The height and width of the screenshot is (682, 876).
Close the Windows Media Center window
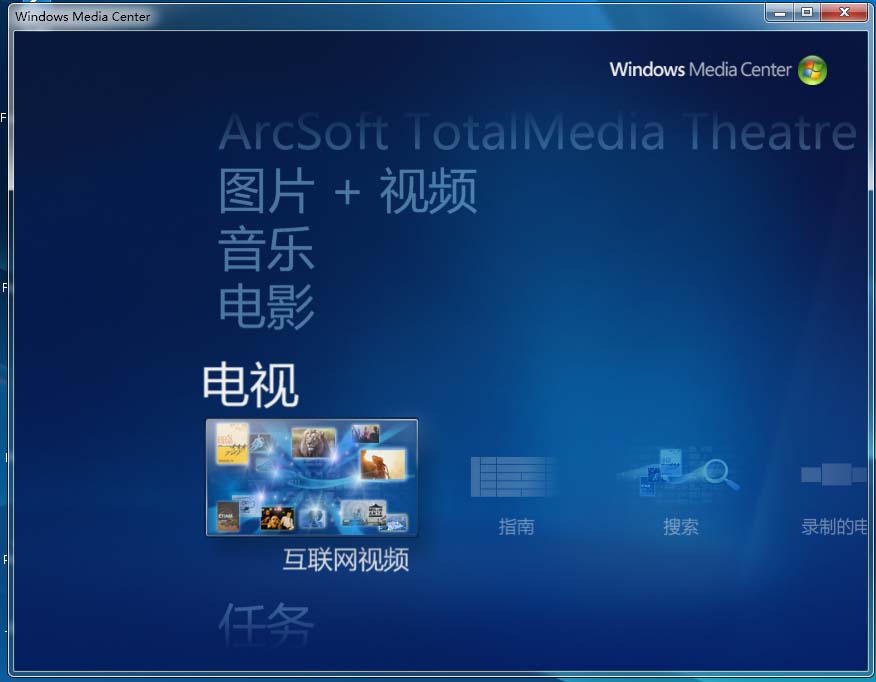[844, 12]
